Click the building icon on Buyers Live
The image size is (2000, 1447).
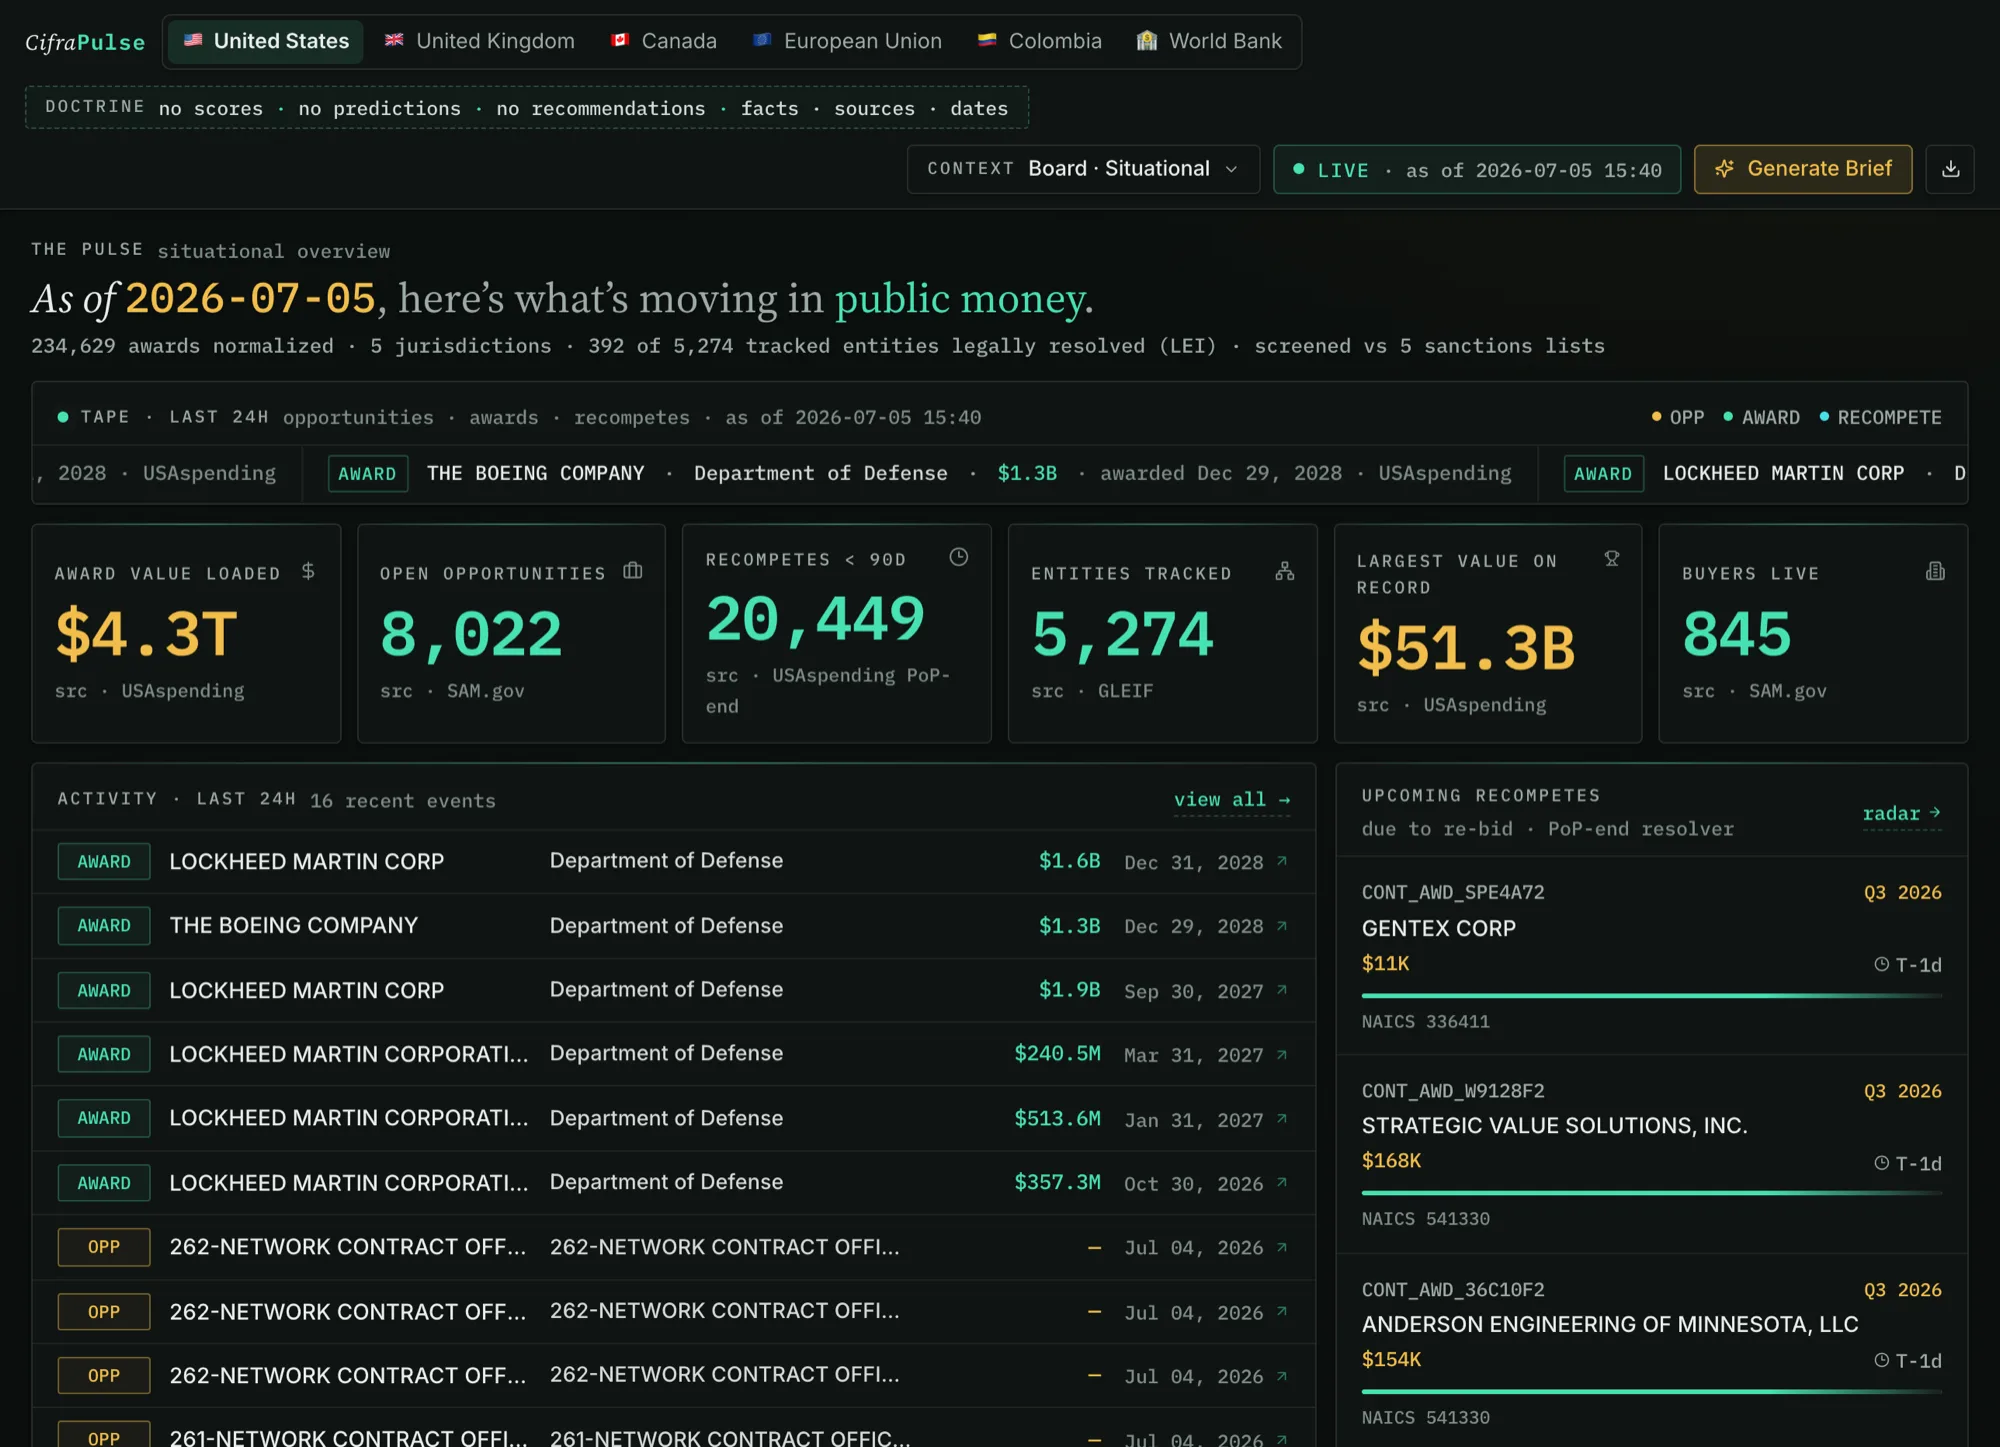click(1936, 571)
